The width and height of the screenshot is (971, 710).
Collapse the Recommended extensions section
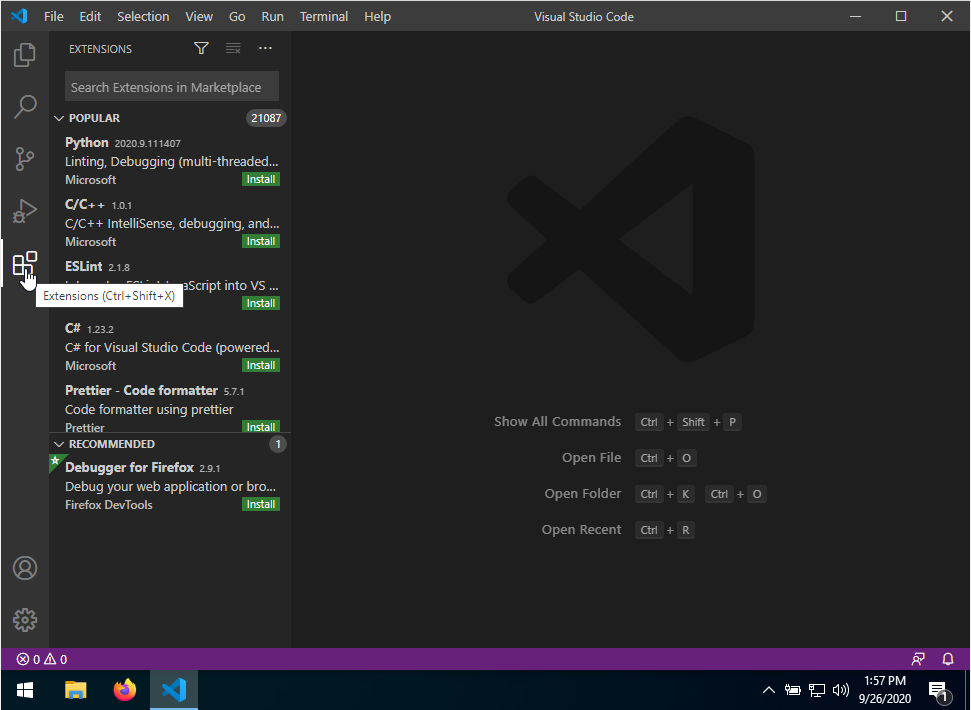[x=59, y=444]
